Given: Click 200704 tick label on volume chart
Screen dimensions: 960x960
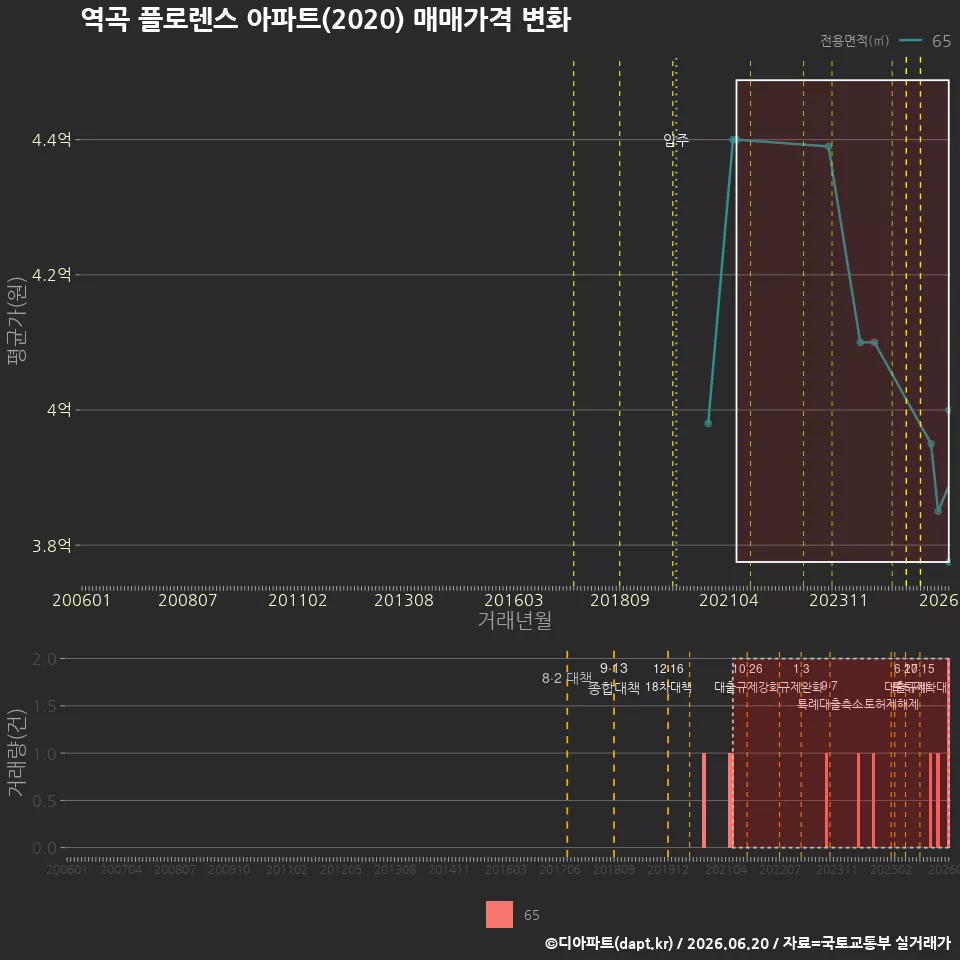Looking at the screenshot, I should tap(121, 869).
